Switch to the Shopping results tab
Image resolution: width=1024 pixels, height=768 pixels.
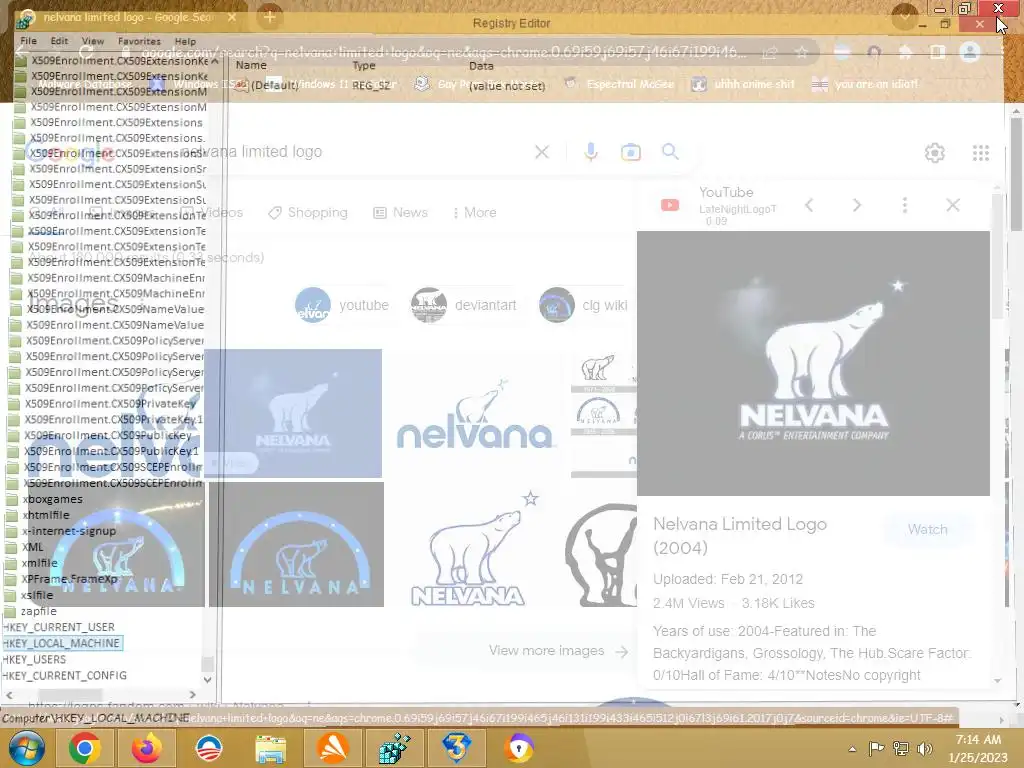[x=308, y=213]
